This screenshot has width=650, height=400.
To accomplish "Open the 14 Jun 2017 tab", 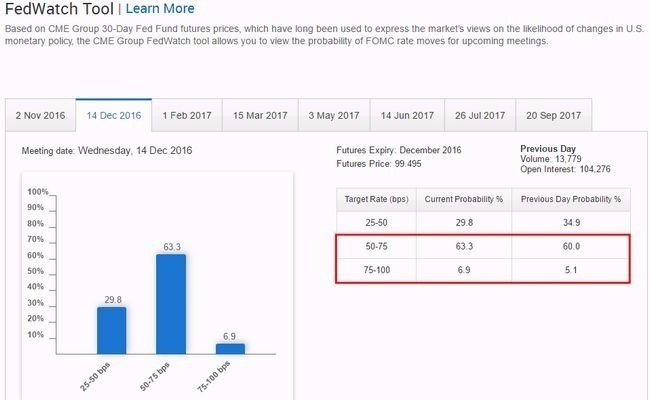I will pos(407,115).
